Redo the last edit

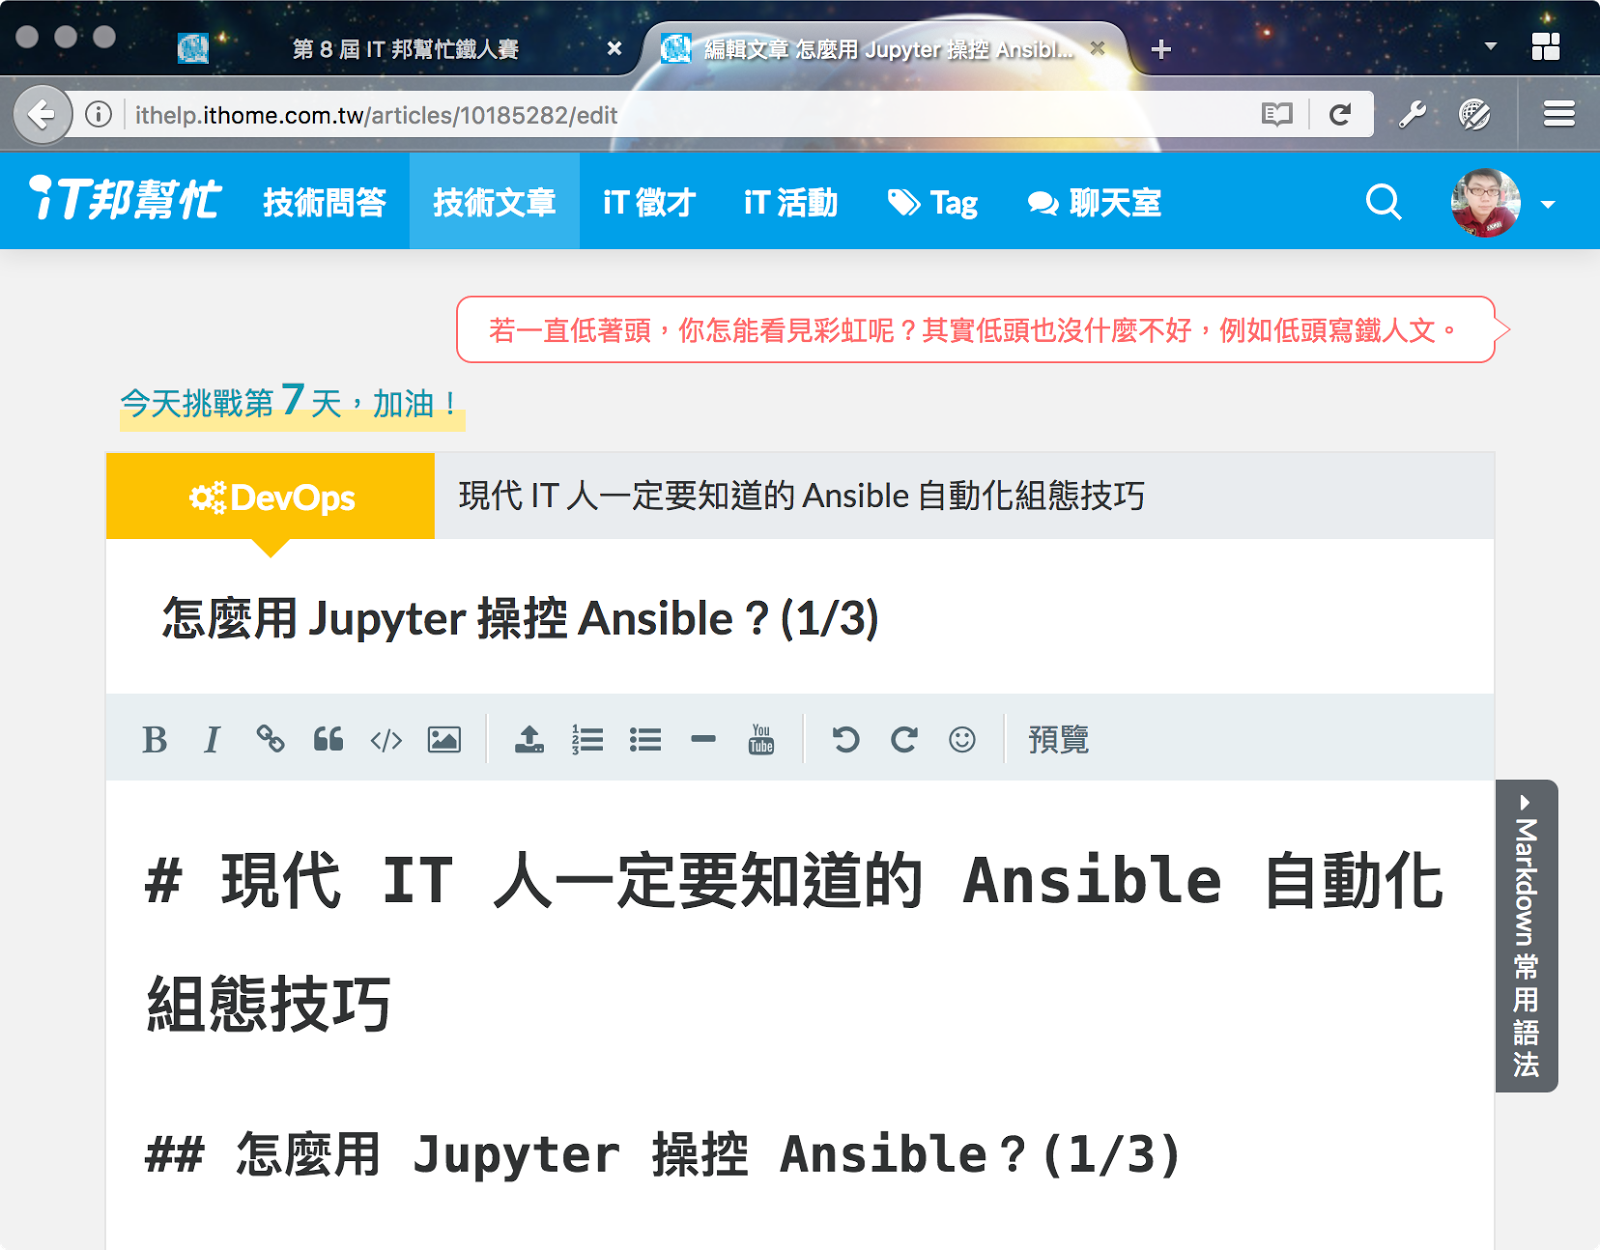pyautogui.click(x=904, y=739)
